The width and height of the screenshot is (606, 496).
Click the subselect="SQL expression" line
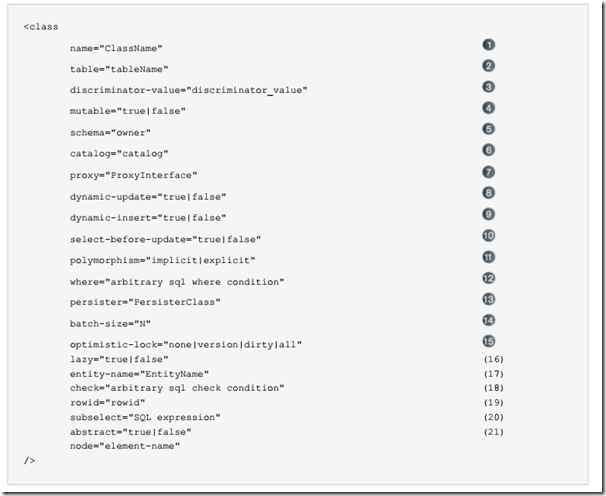coord(145,418)
